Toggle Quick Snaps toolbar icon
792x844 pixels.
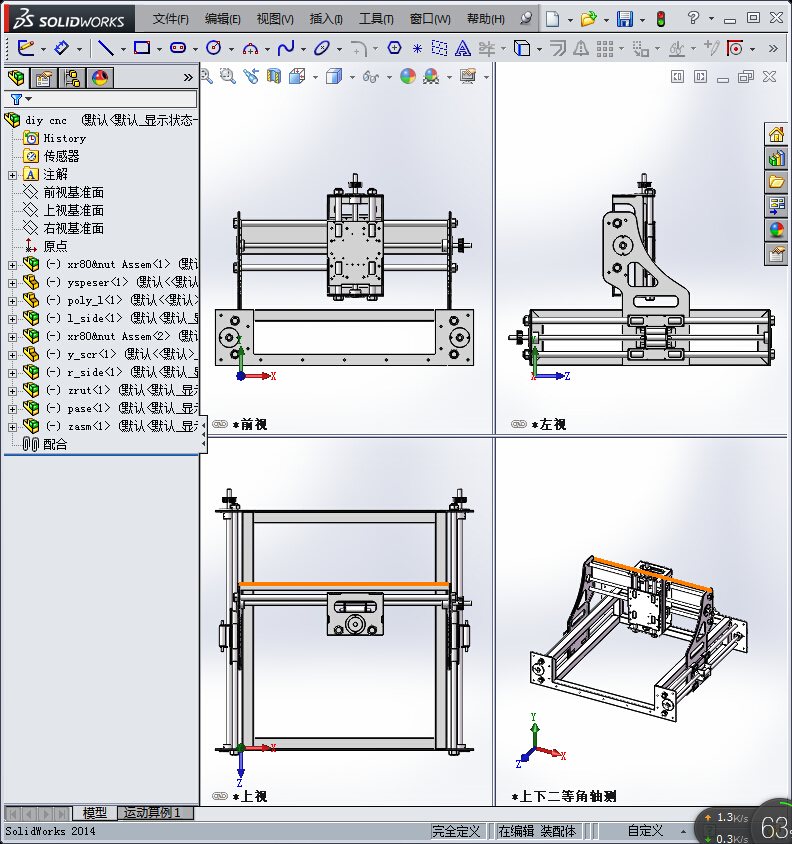[735, 49]
